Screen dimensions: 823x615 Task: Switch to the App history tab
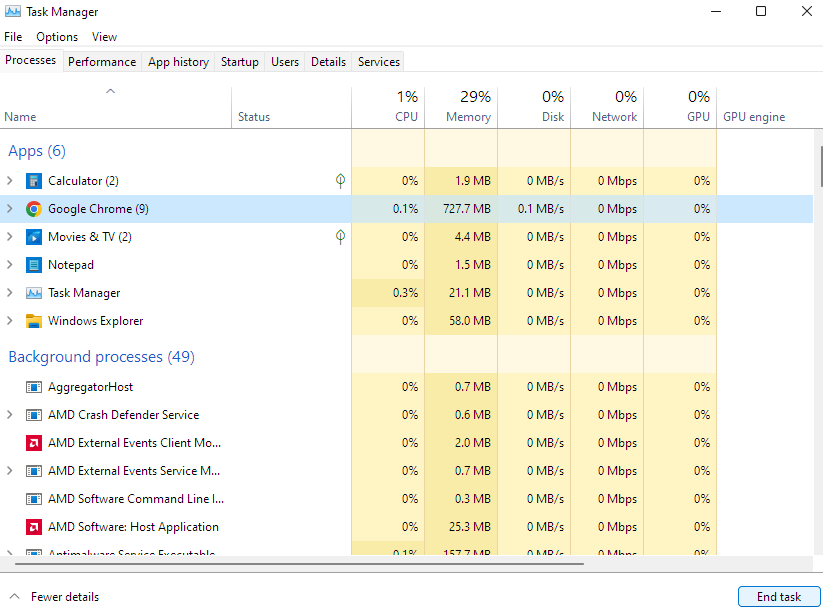(178, 62)
